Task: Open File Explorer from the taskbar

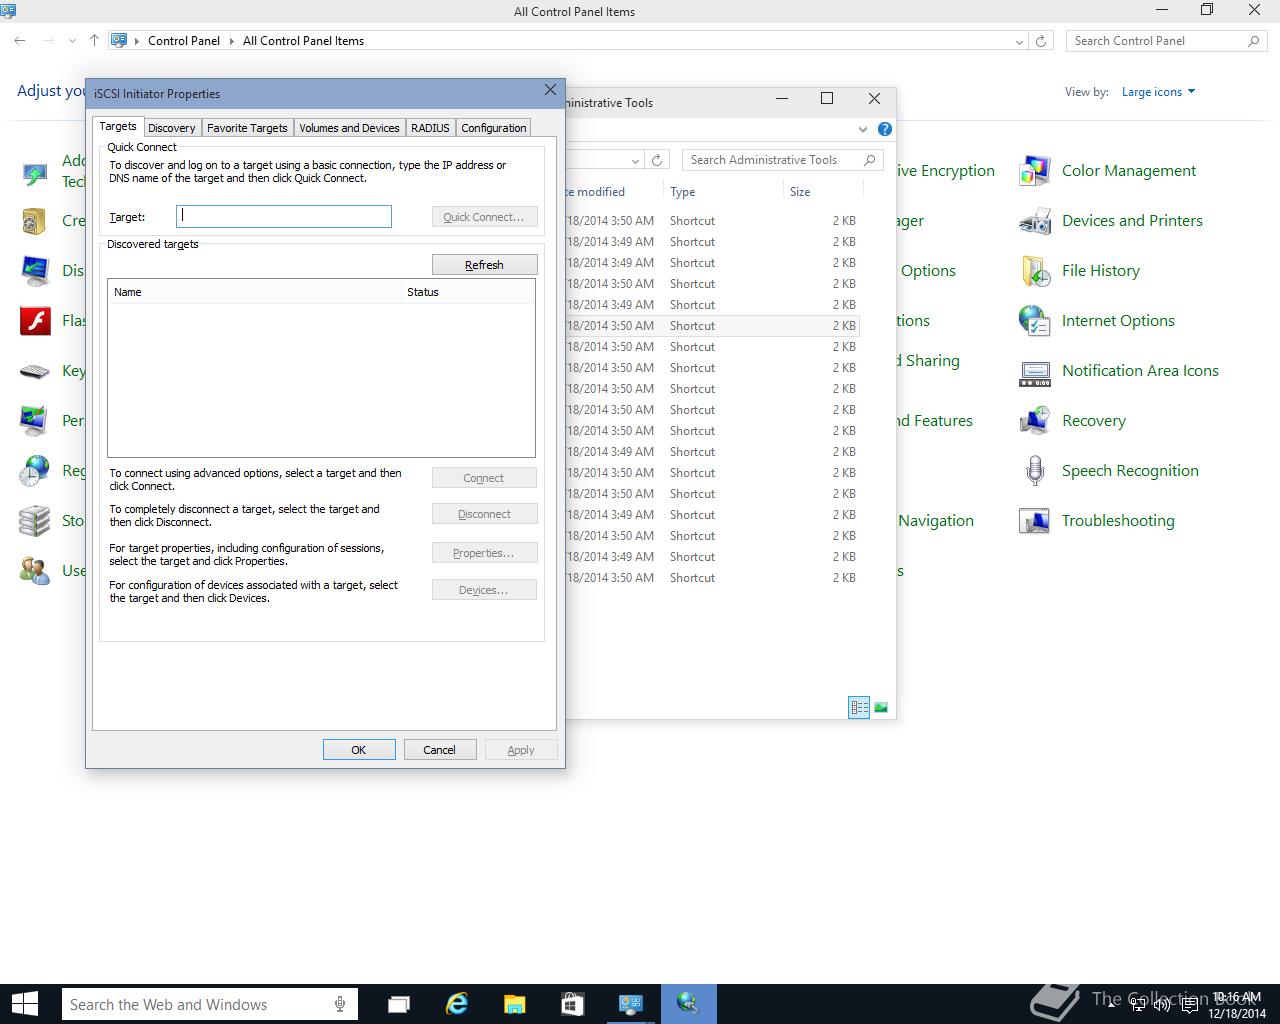Action: (514, 1004)
